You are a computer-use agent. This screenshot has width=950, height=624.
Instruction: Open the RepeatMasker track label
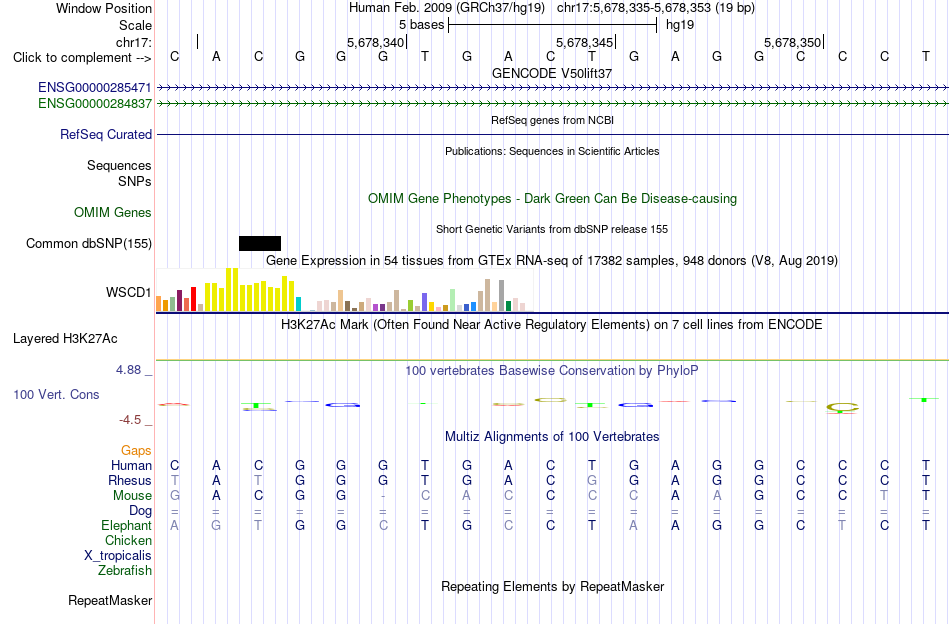pyautogui.click(x=110, y=600)
